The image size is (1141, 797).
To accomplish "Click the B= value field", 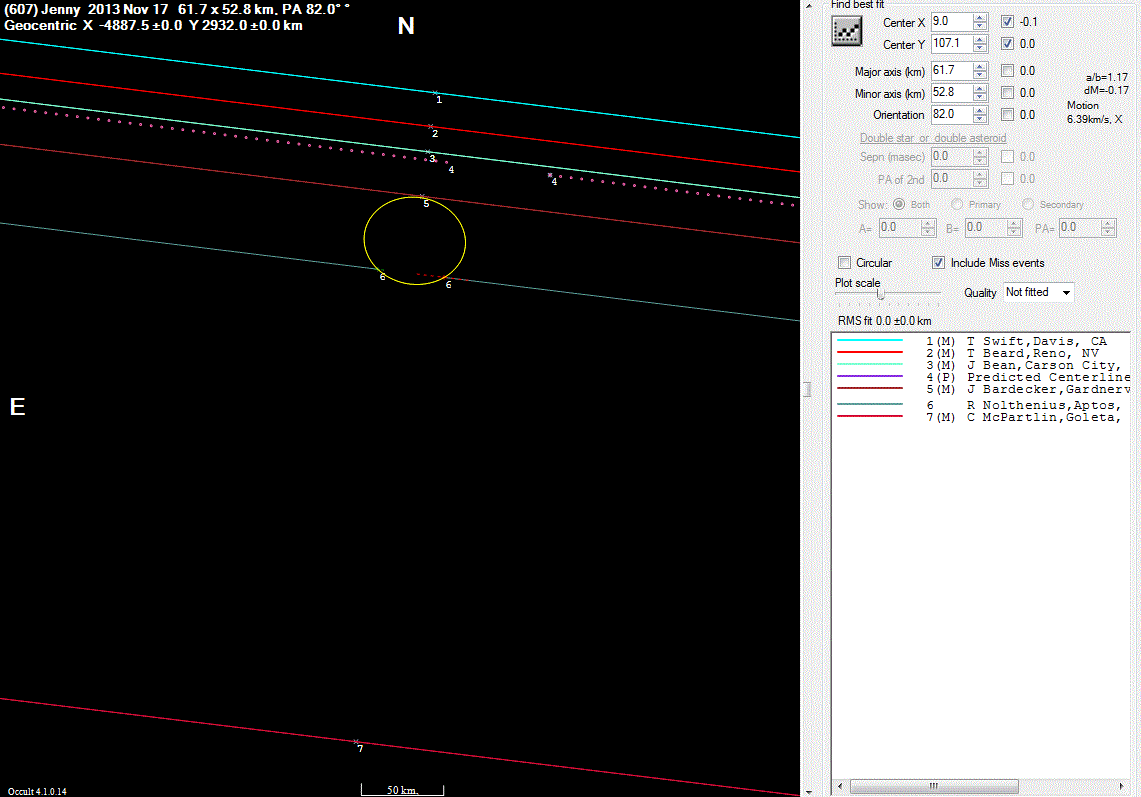I will coord(985,228).
